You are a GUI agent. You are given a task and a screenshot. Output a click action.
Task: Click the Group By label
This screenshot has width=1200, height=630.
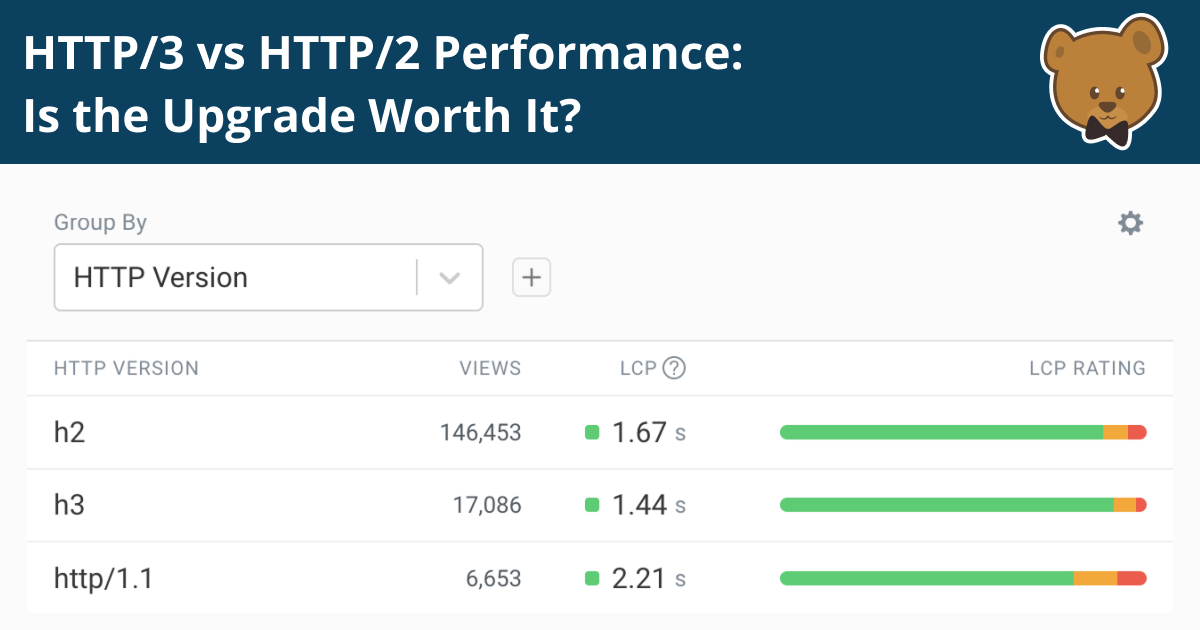coord(100,222)
